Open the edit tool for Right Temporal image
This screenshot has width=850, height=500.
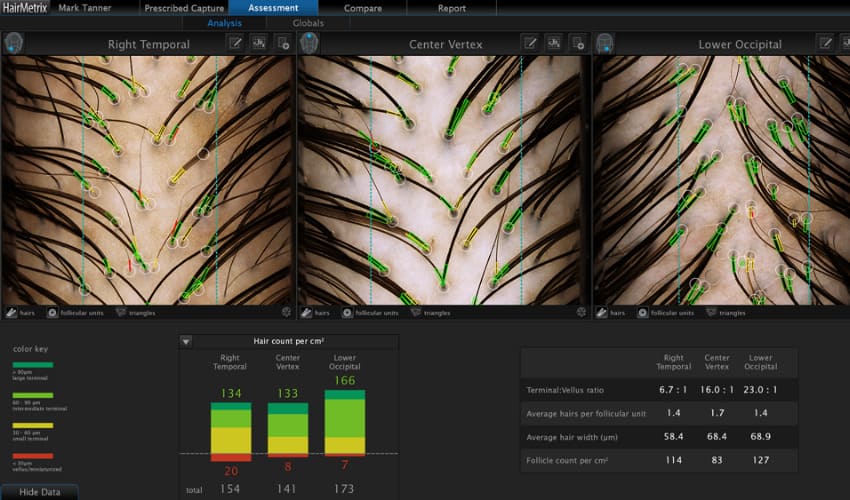point(235,43)
